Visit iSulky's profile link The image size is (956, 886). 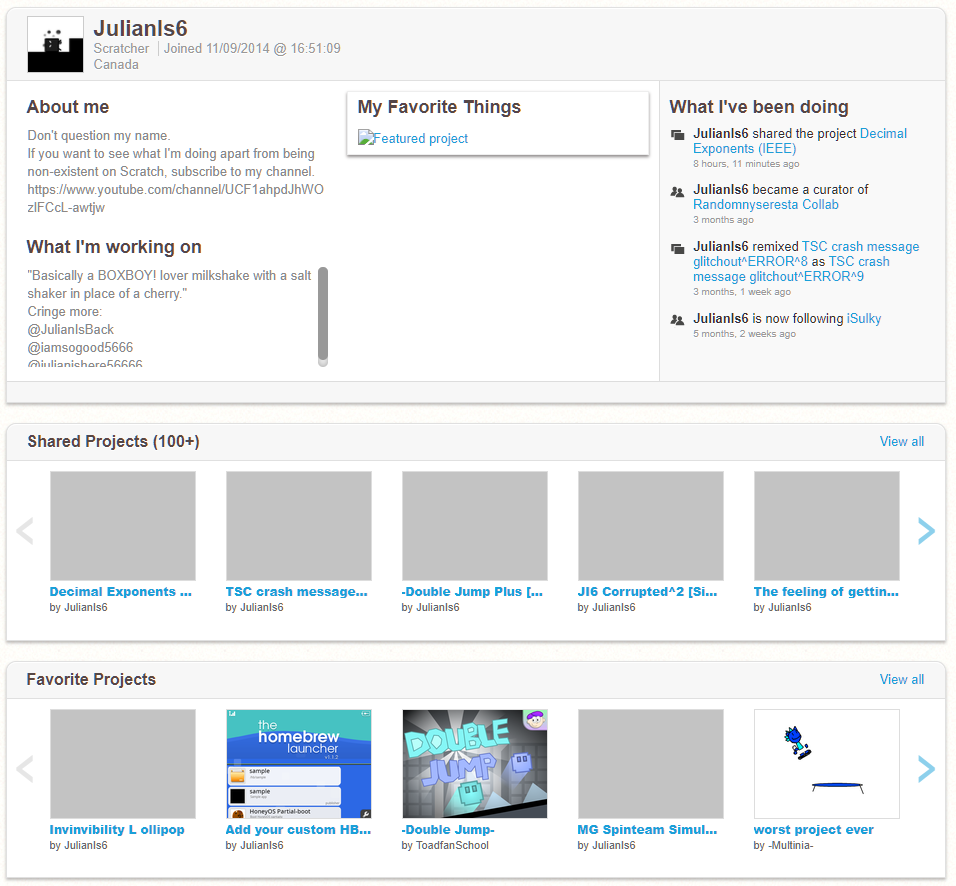click(x=864, y=319)
